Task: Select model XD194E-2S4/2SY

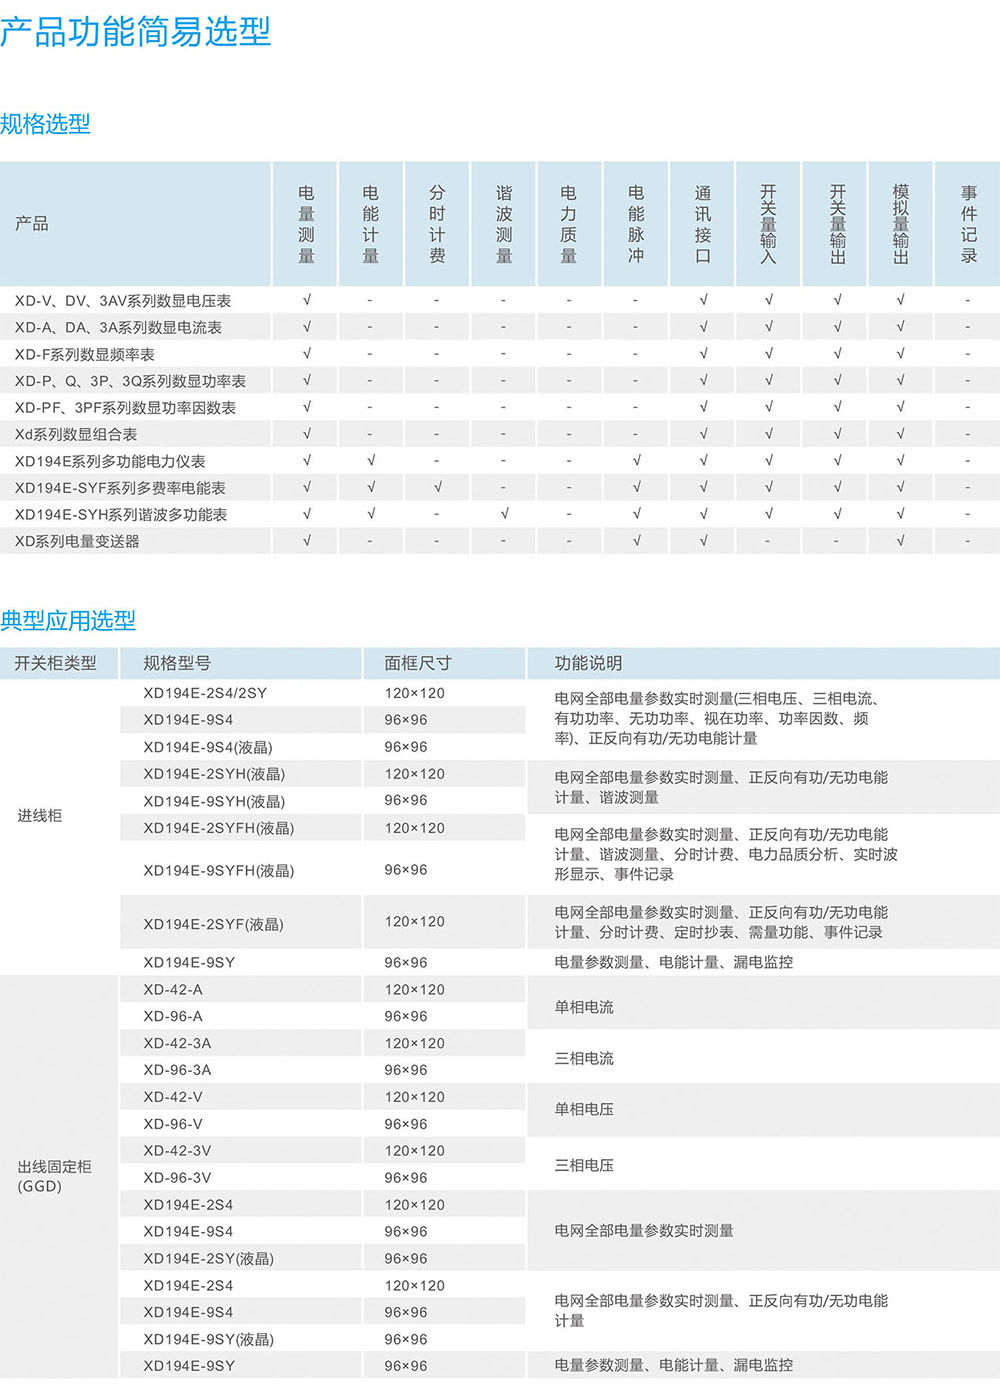Action: [x=205, y=693]
